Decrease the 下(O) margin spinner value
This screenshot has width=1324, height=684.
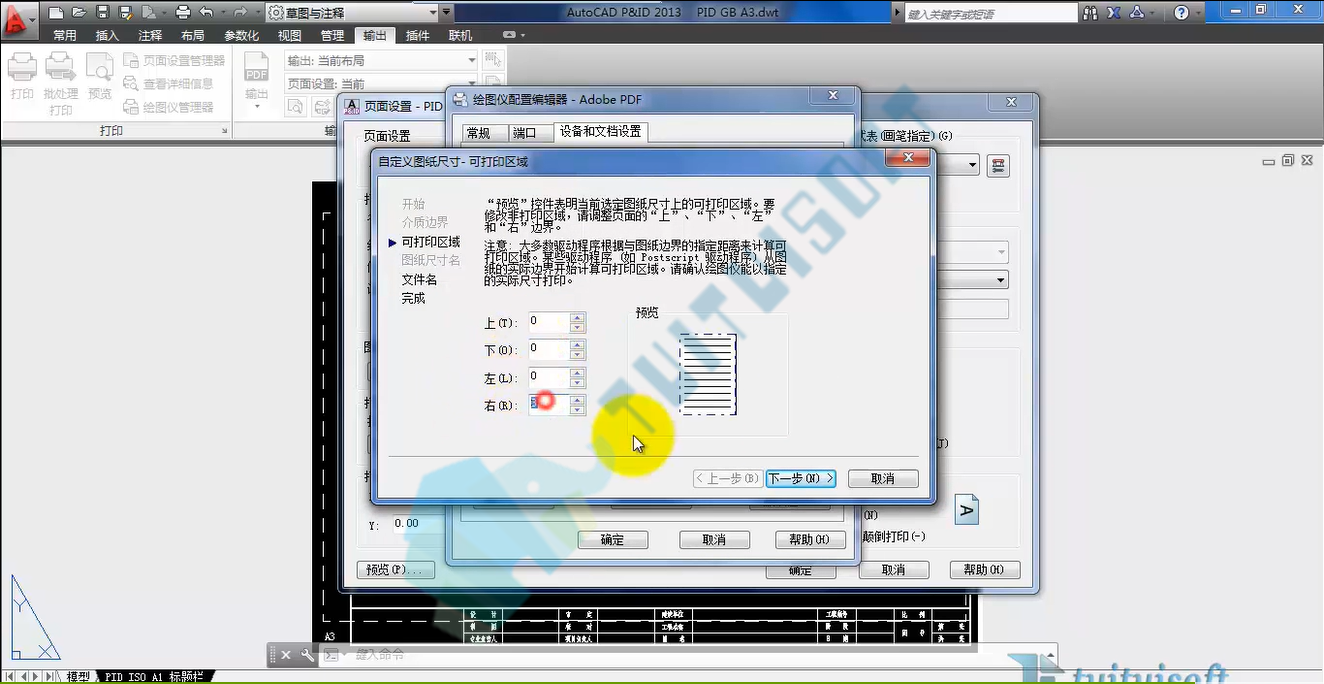point(577,355)
